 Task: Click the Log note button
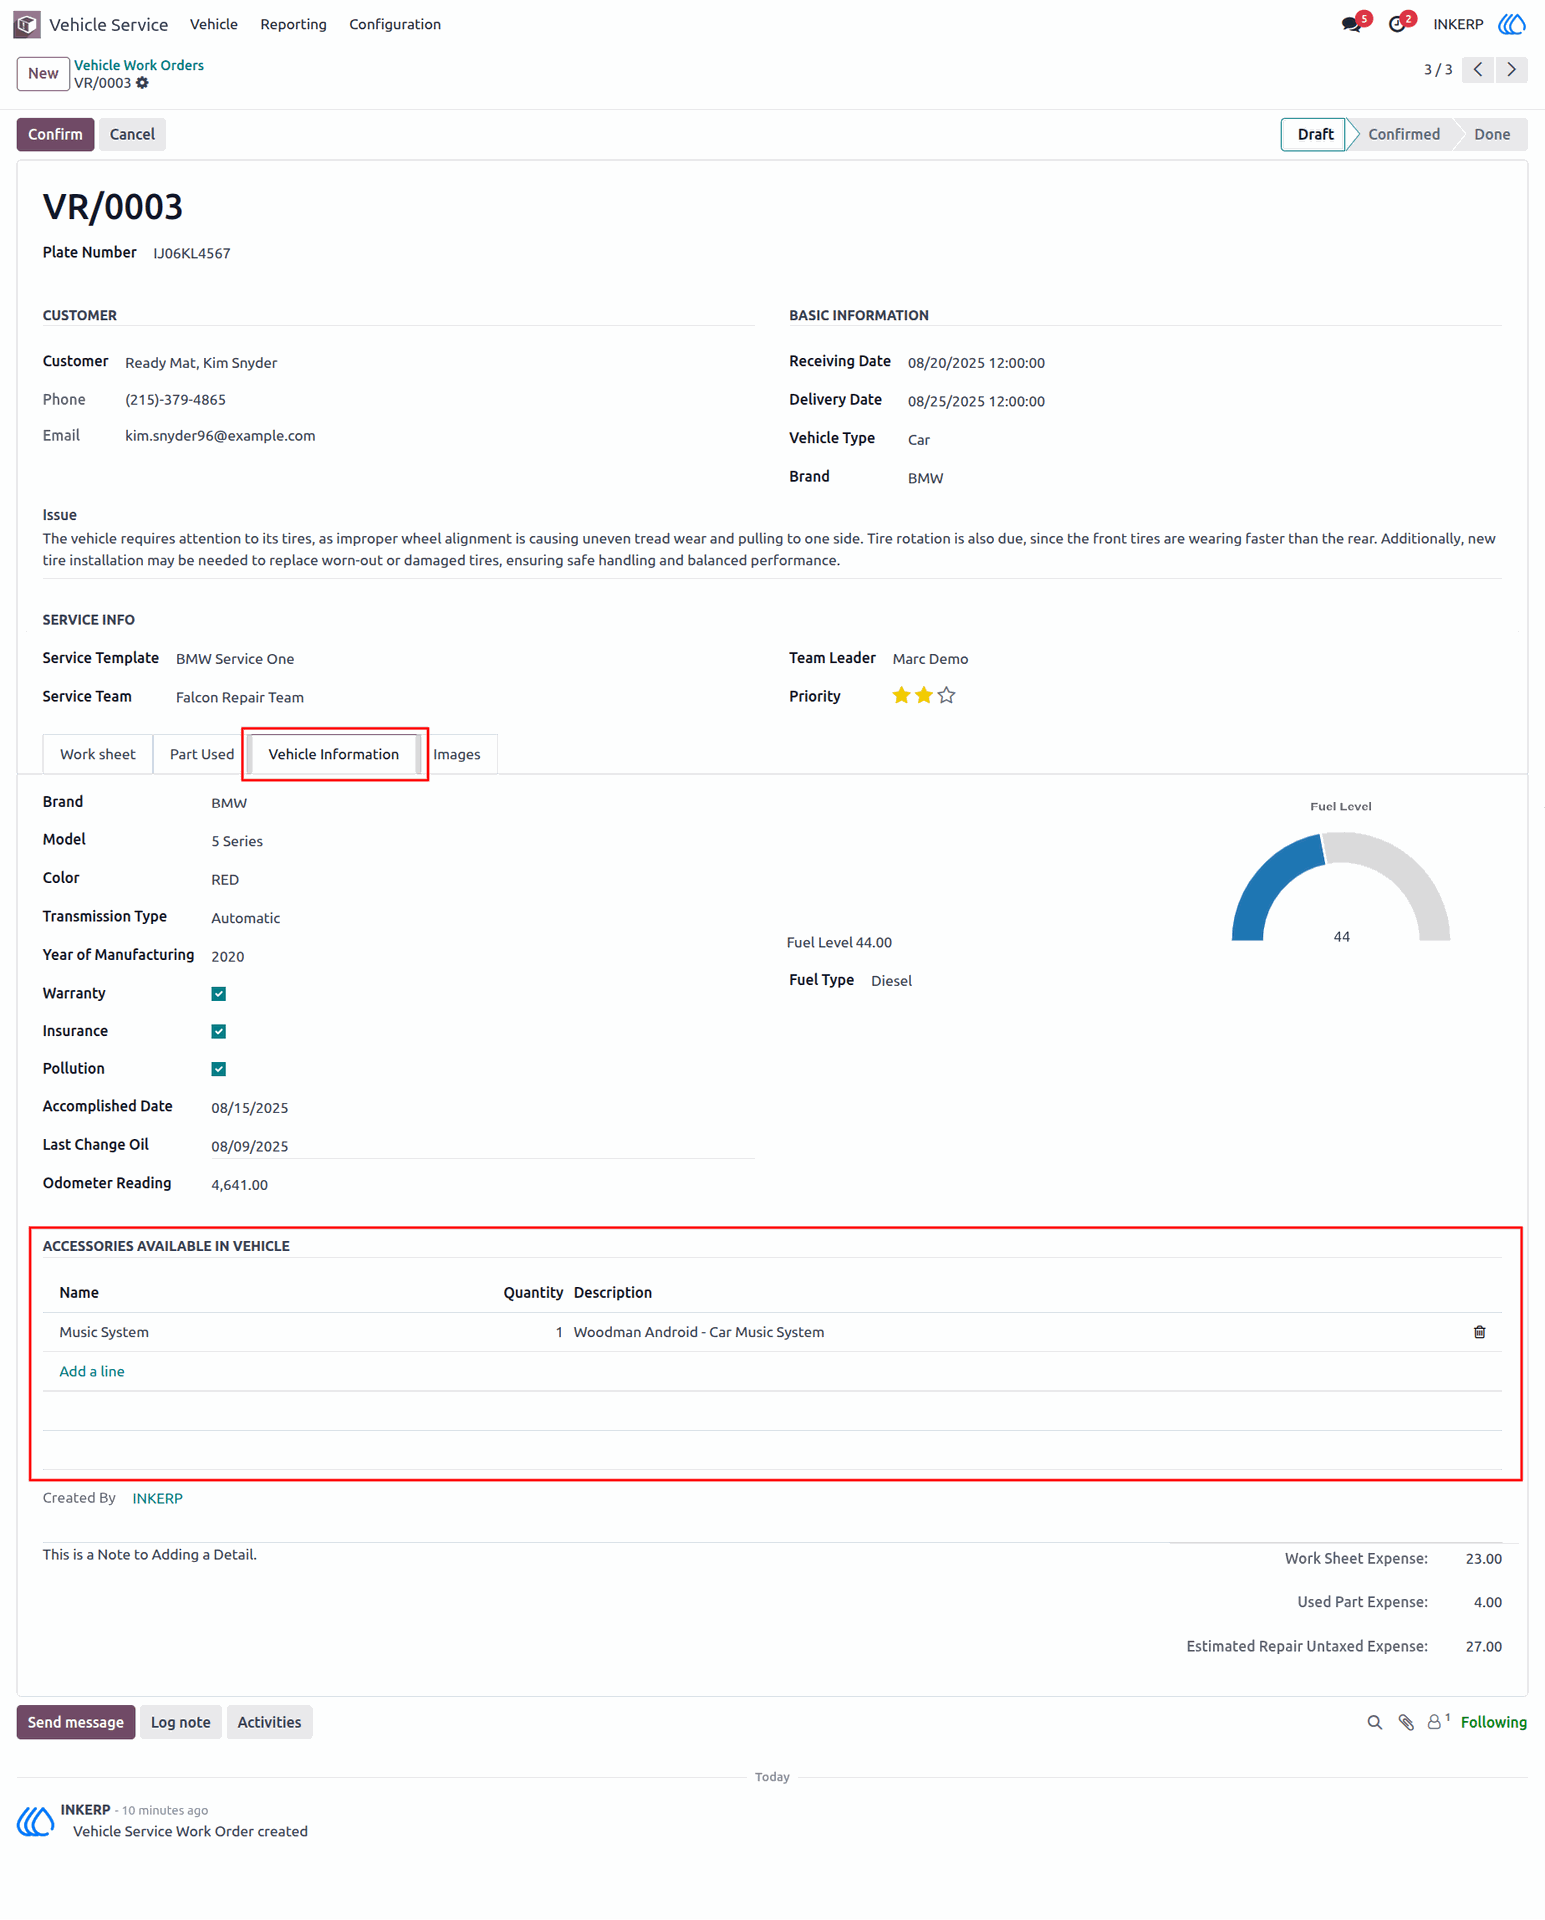181,1722
